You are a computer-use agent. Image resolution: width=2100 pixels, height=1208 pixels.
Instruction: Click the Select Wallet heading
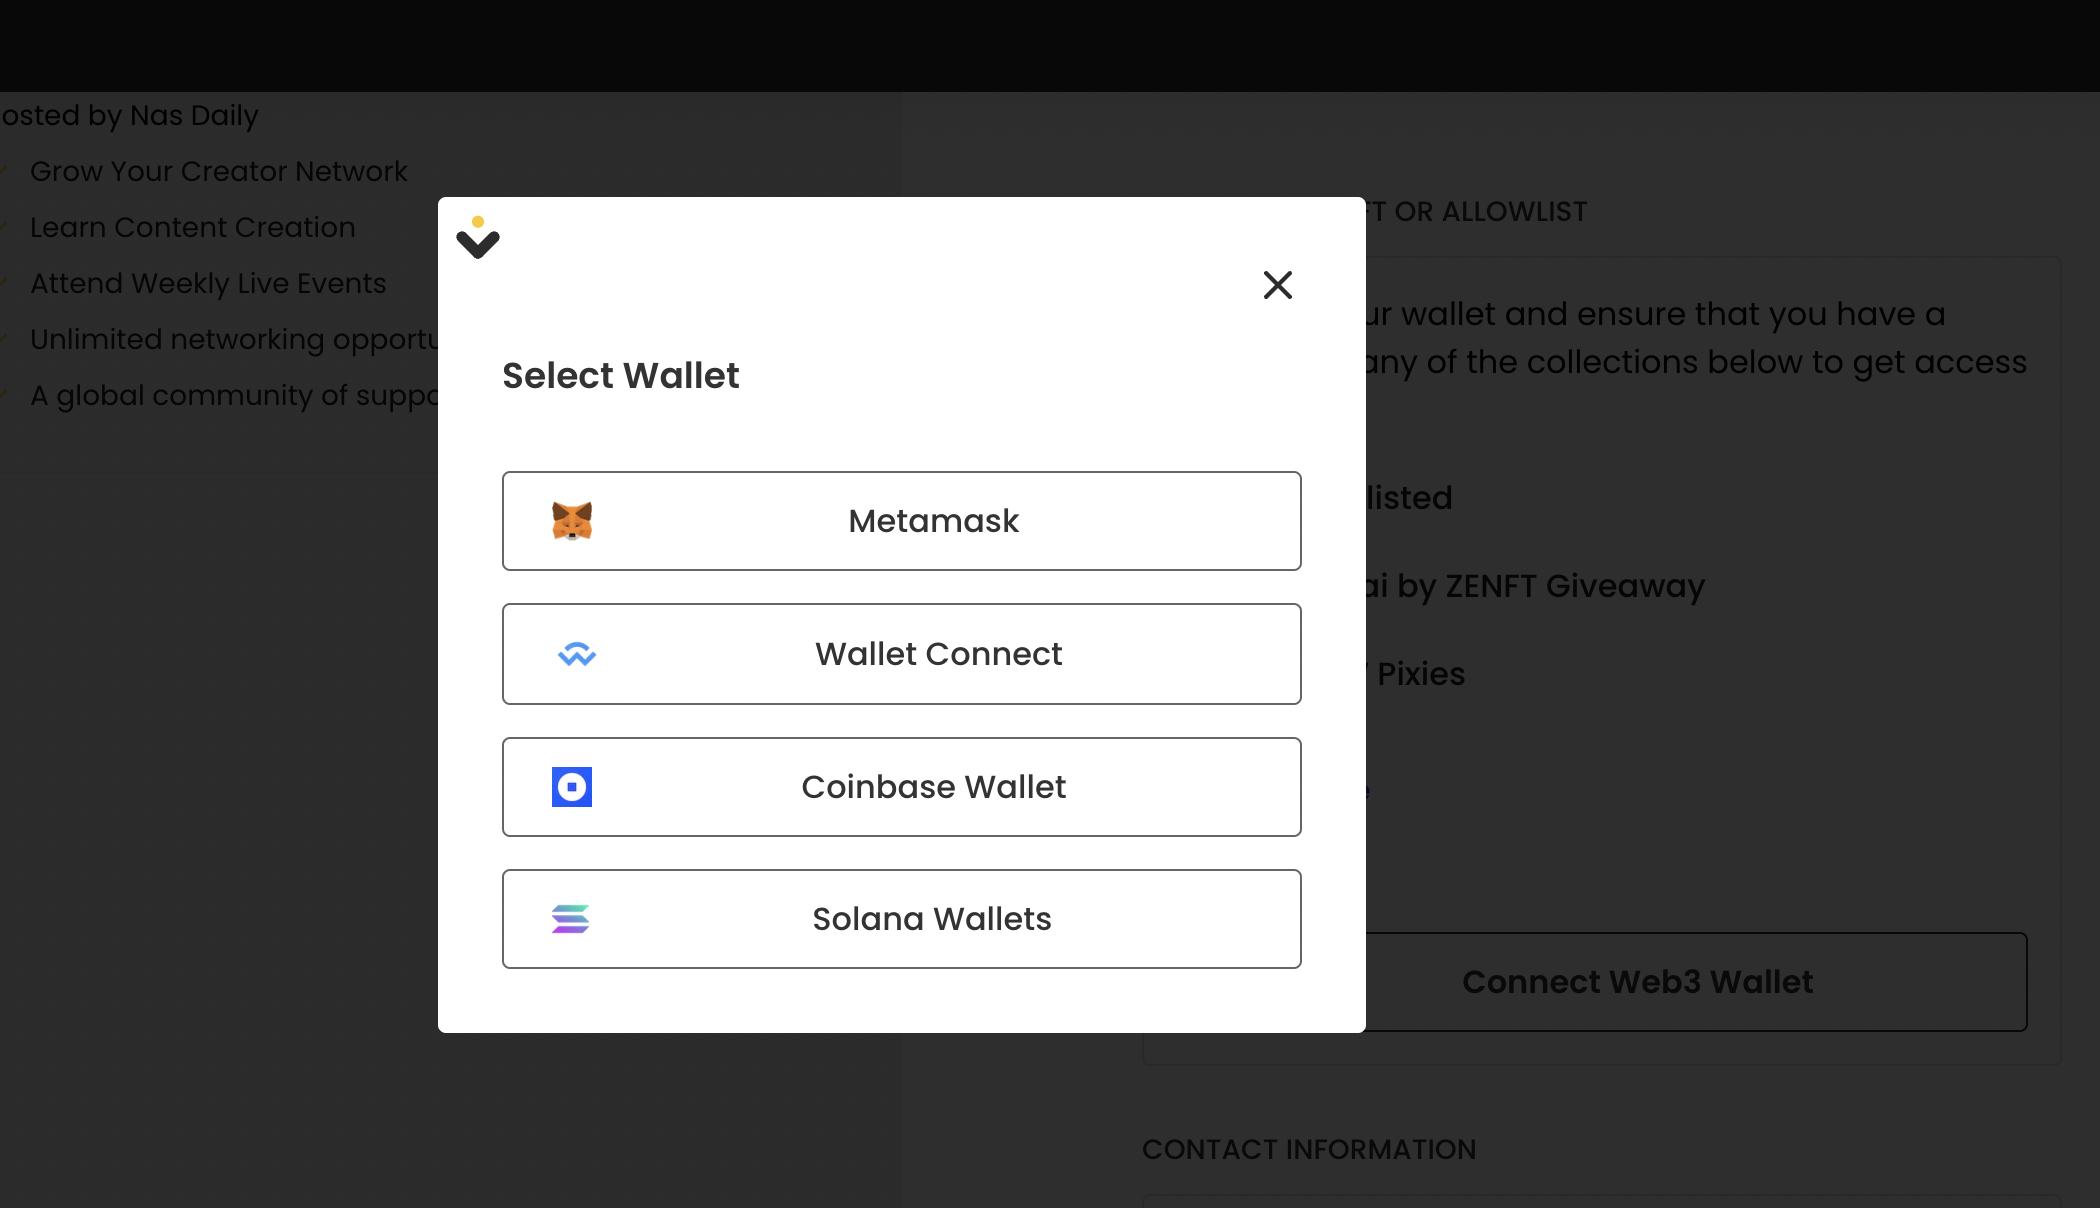(620, 376)
